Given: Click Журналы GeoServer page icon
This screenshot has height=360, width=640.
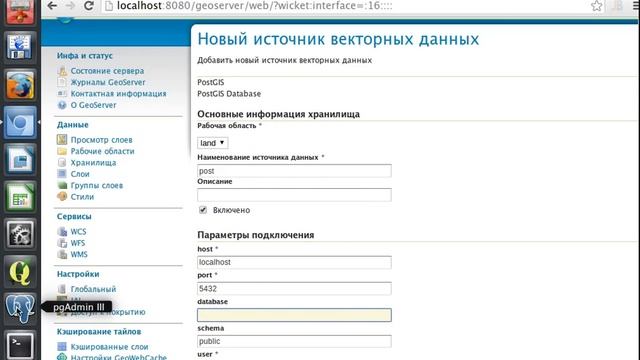Looking at the screenshot, I should (x=62, y=82).
